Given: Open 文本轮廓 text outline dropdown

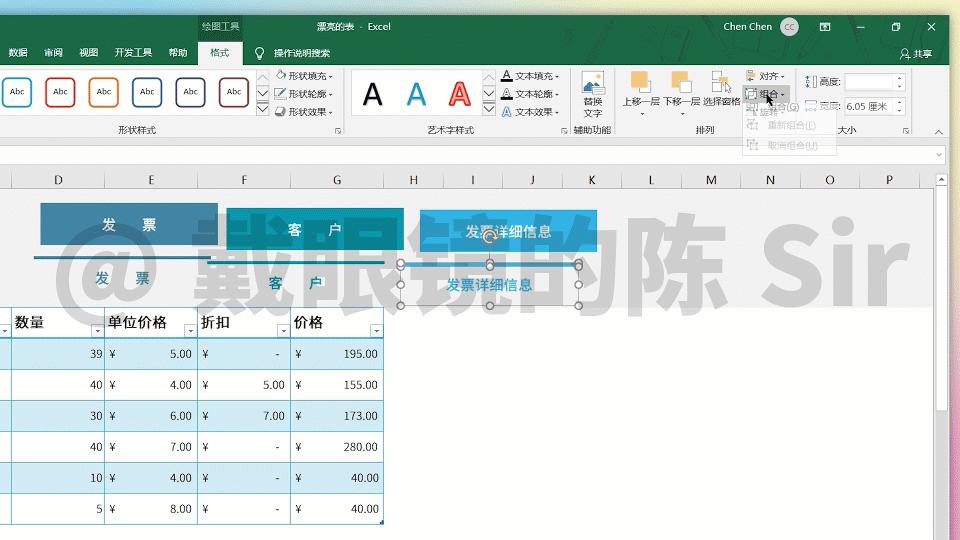Looking at the screenshot, I should point(530,94).
